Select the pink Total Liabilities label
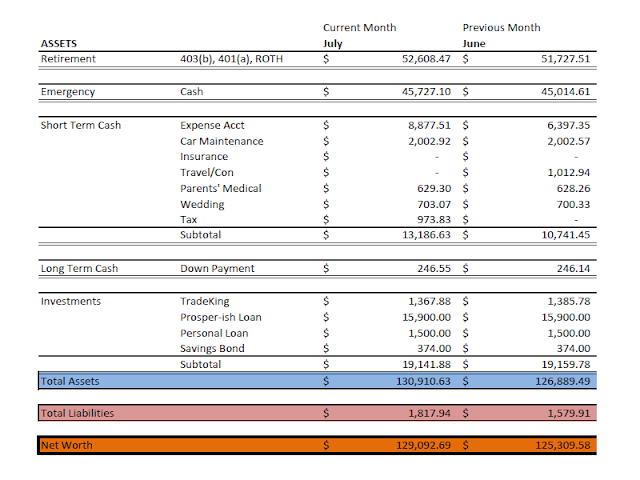640x480 pixels. (x=77, y=413)
